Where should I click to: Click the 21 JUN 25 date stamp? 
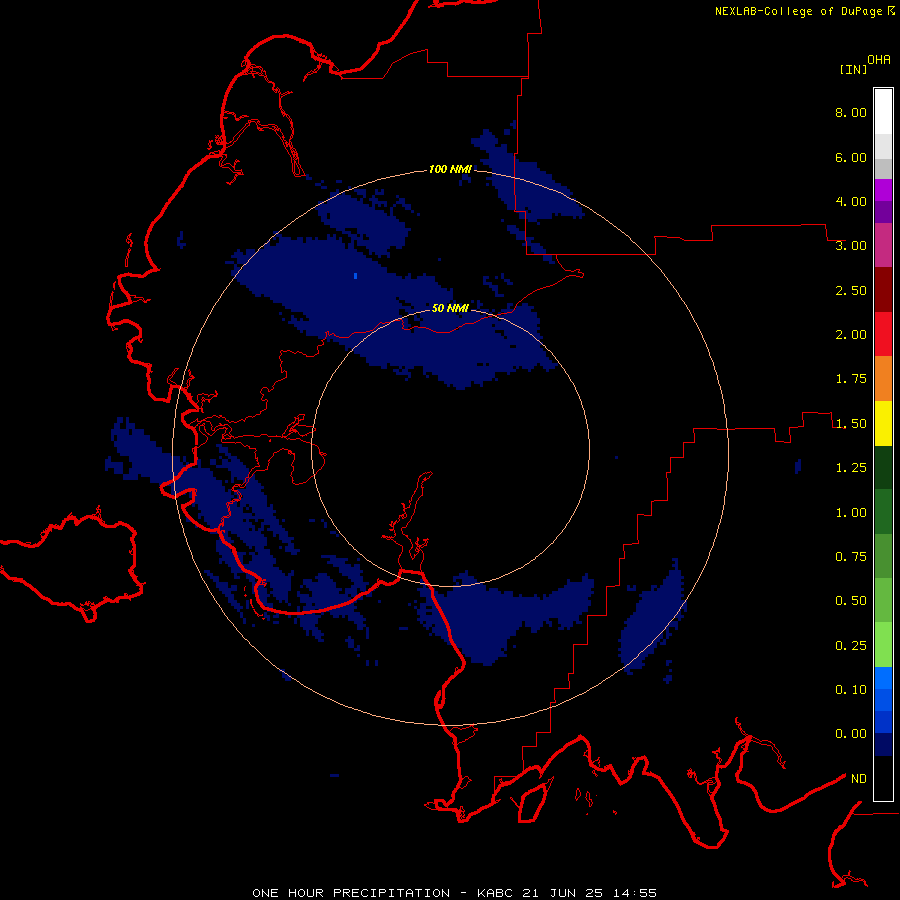tap(565, 893)
